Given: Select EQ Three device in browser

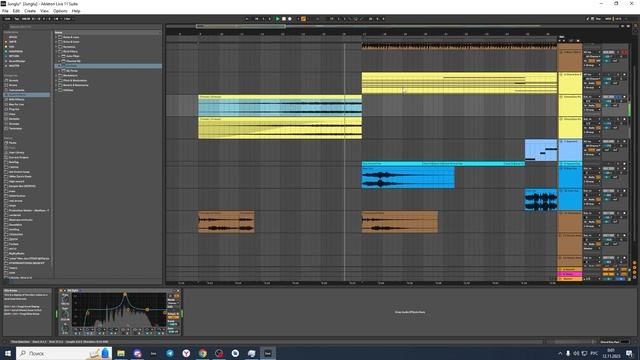Looking at the screenshot, I should 71,71.
